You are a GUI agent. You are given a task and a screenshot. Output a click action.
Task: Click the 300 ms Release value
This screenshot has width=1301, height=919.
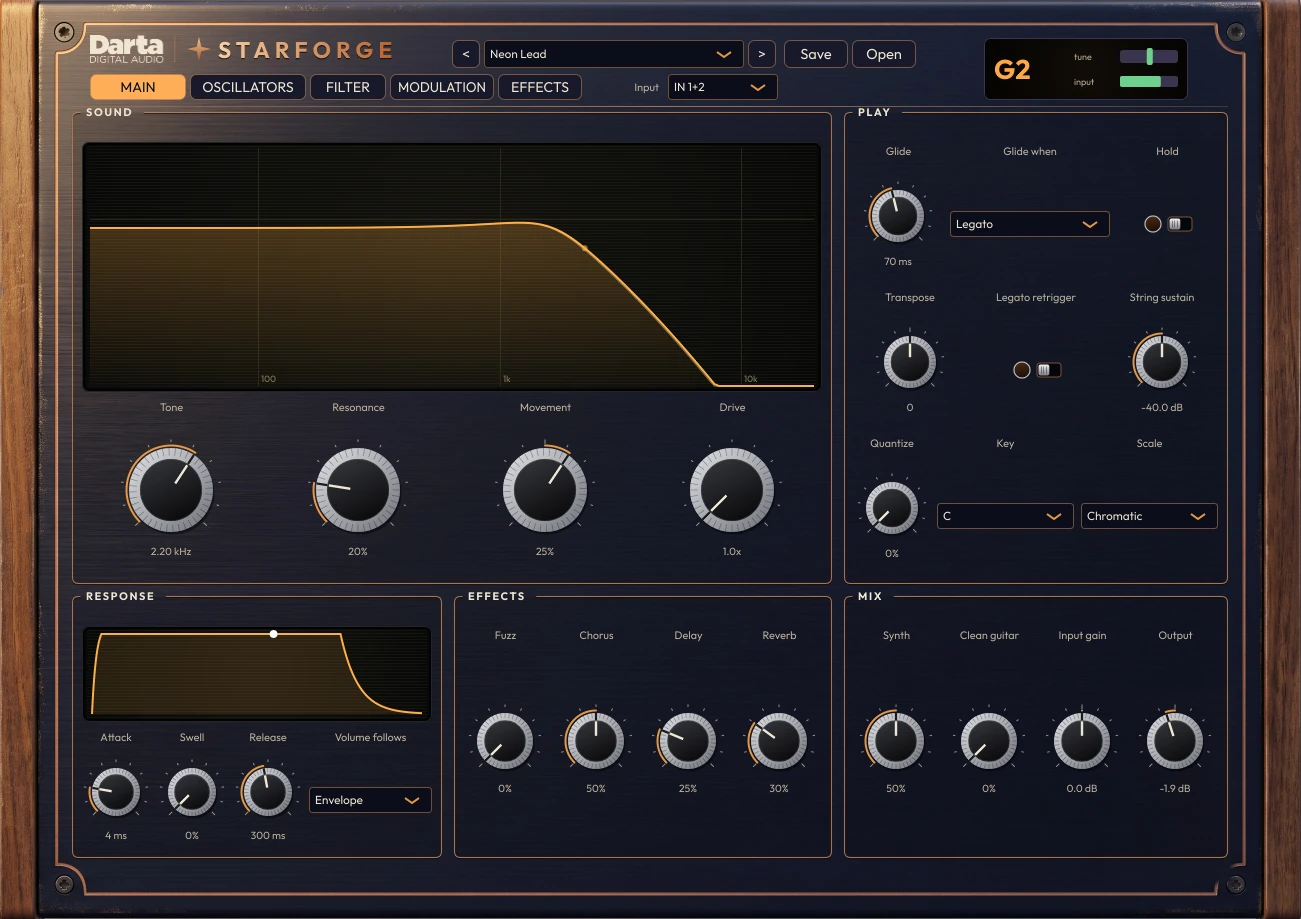pos(268,836)
